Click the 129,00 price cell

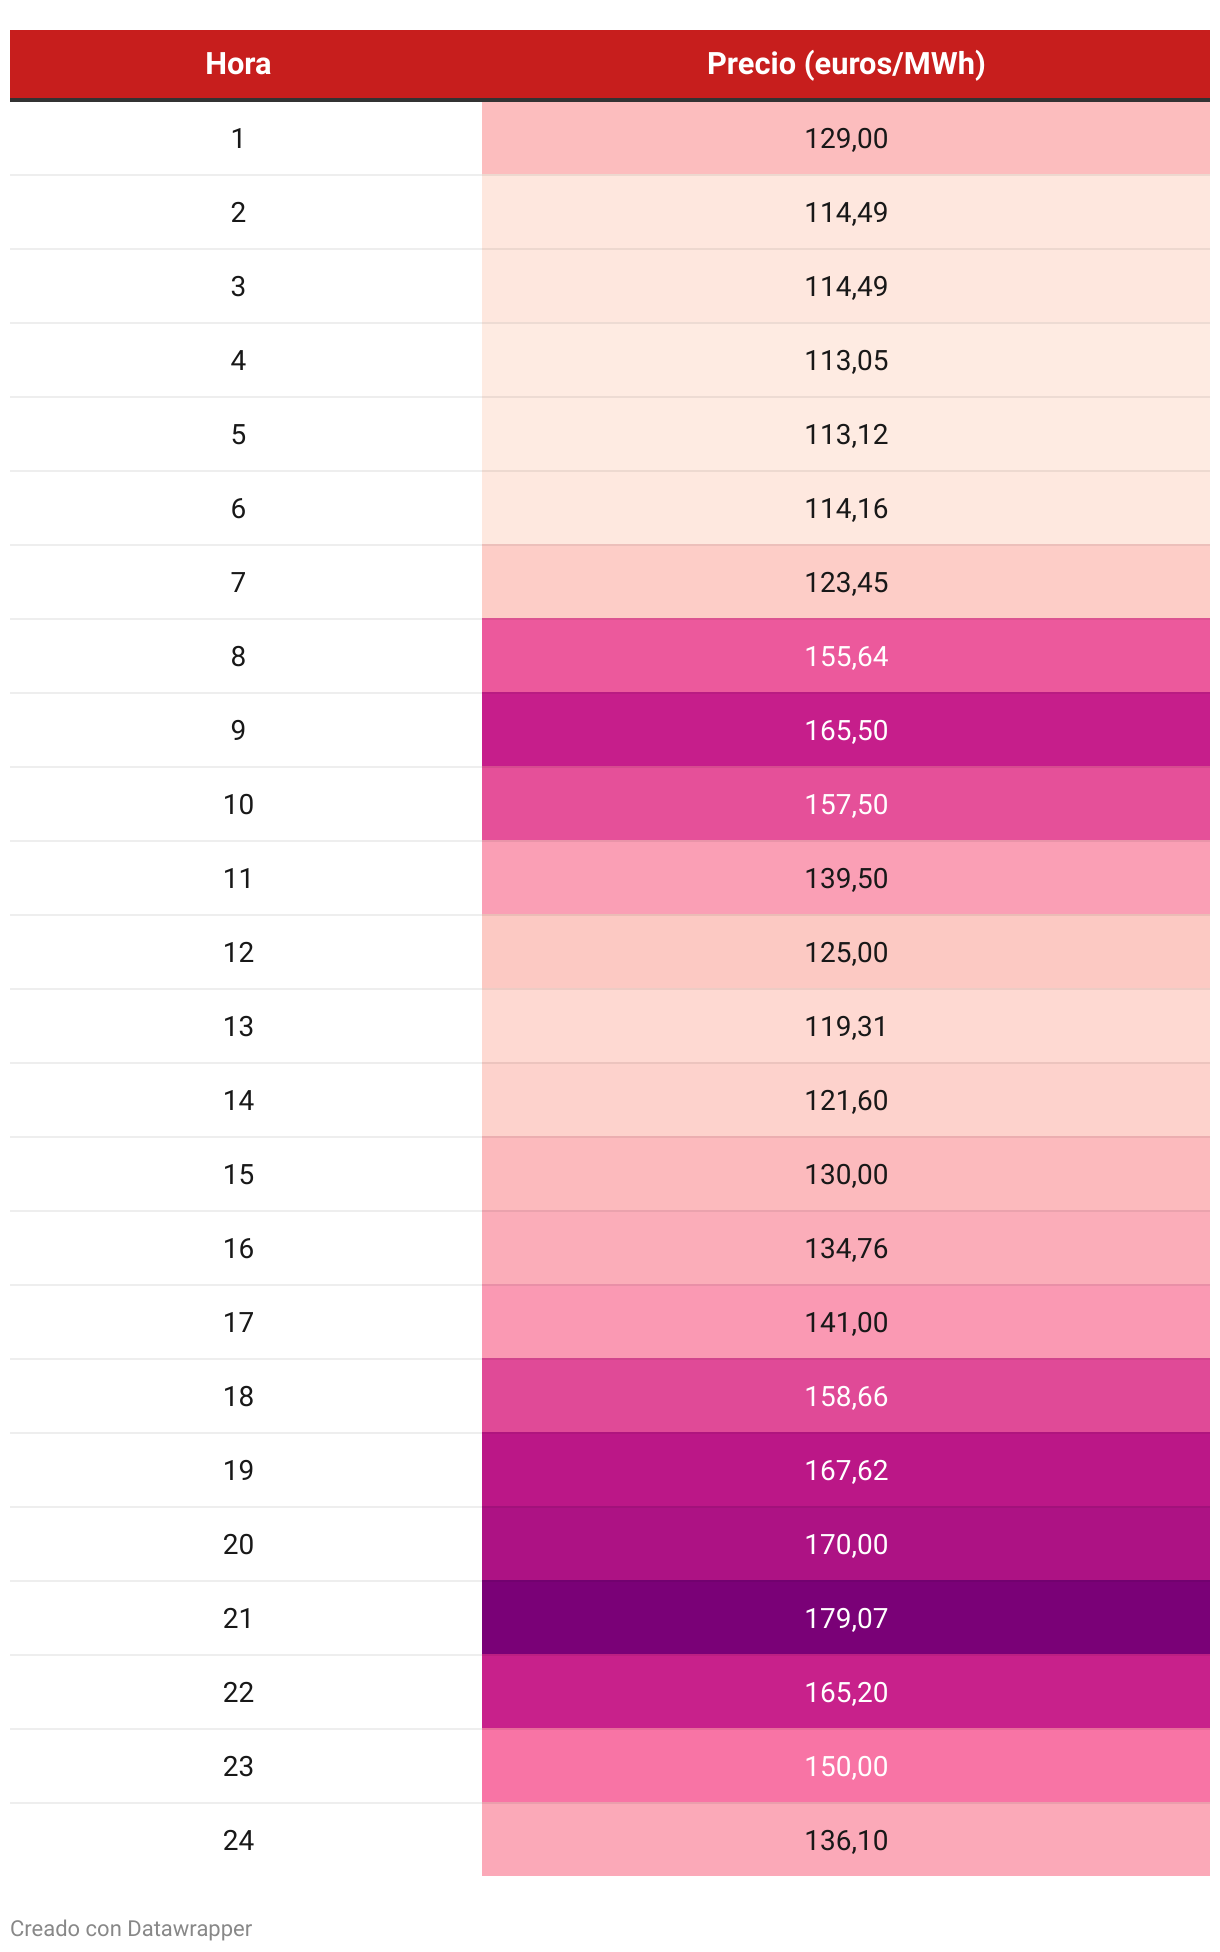click(x=845, y=138)
